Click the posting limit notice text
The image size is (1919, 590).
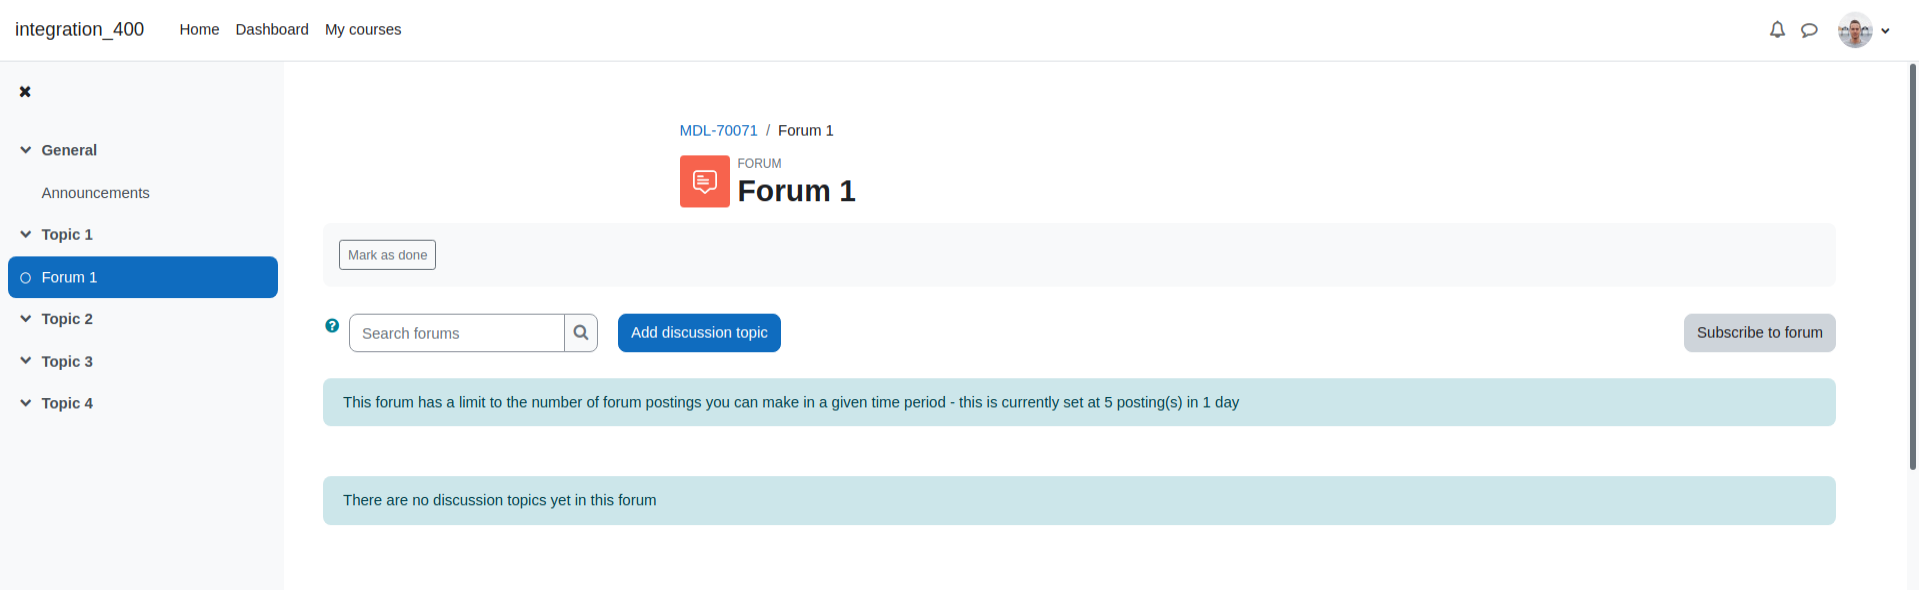point(791,402)
